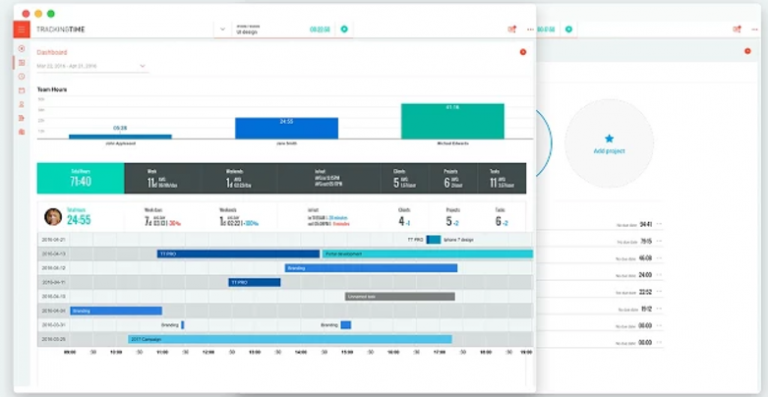
Task: Expand the chevron beside the UI design task
Action: tap(223, 29)
